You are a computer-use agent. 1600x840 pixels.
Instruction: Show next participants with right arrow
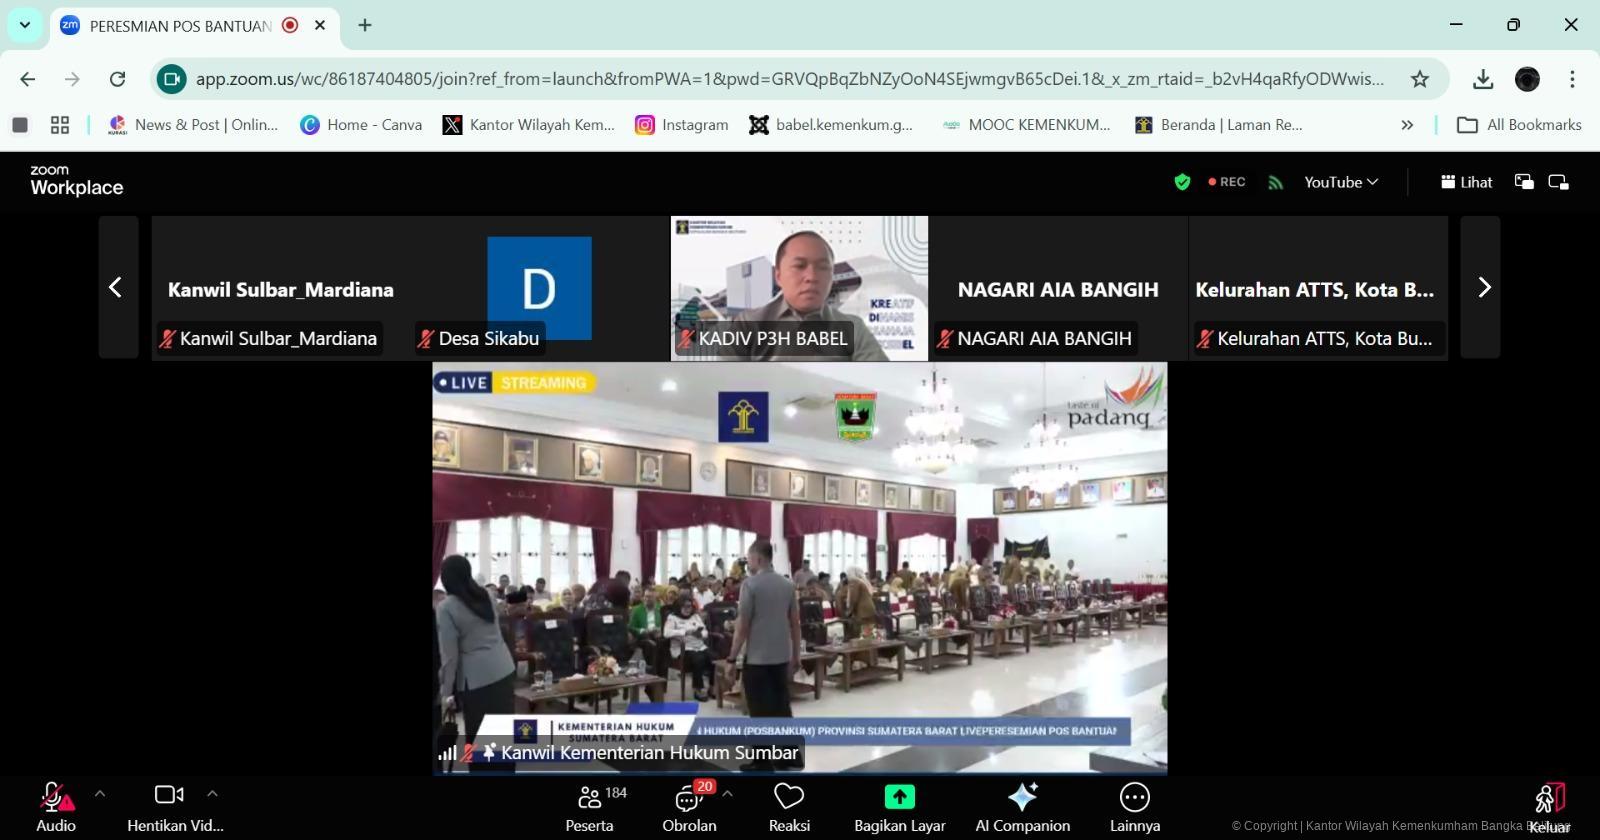click(1484, 288)
